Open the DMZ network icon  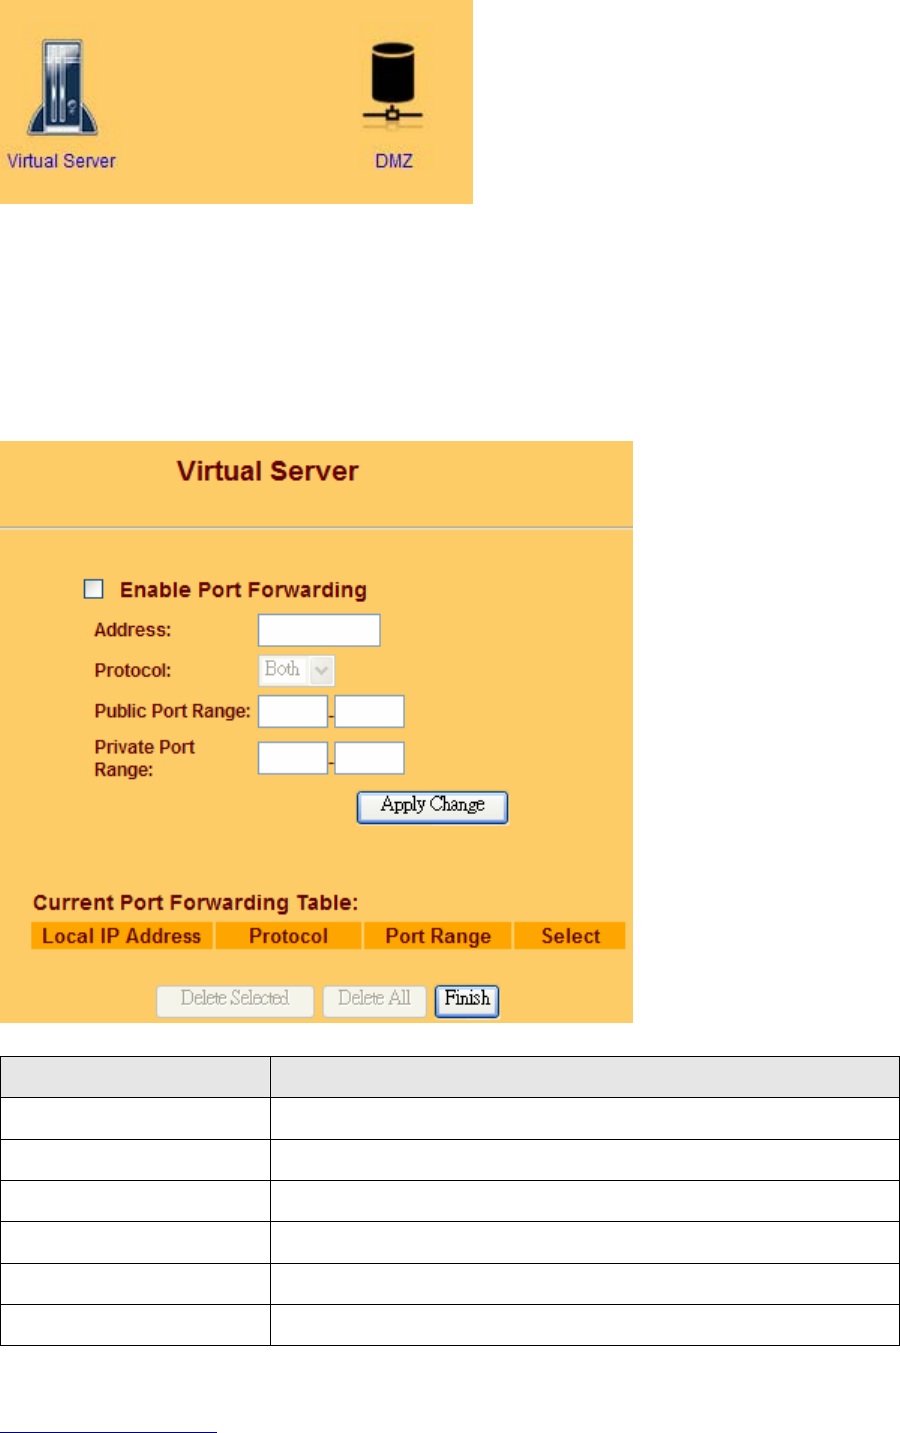click(x=392, y=84)
